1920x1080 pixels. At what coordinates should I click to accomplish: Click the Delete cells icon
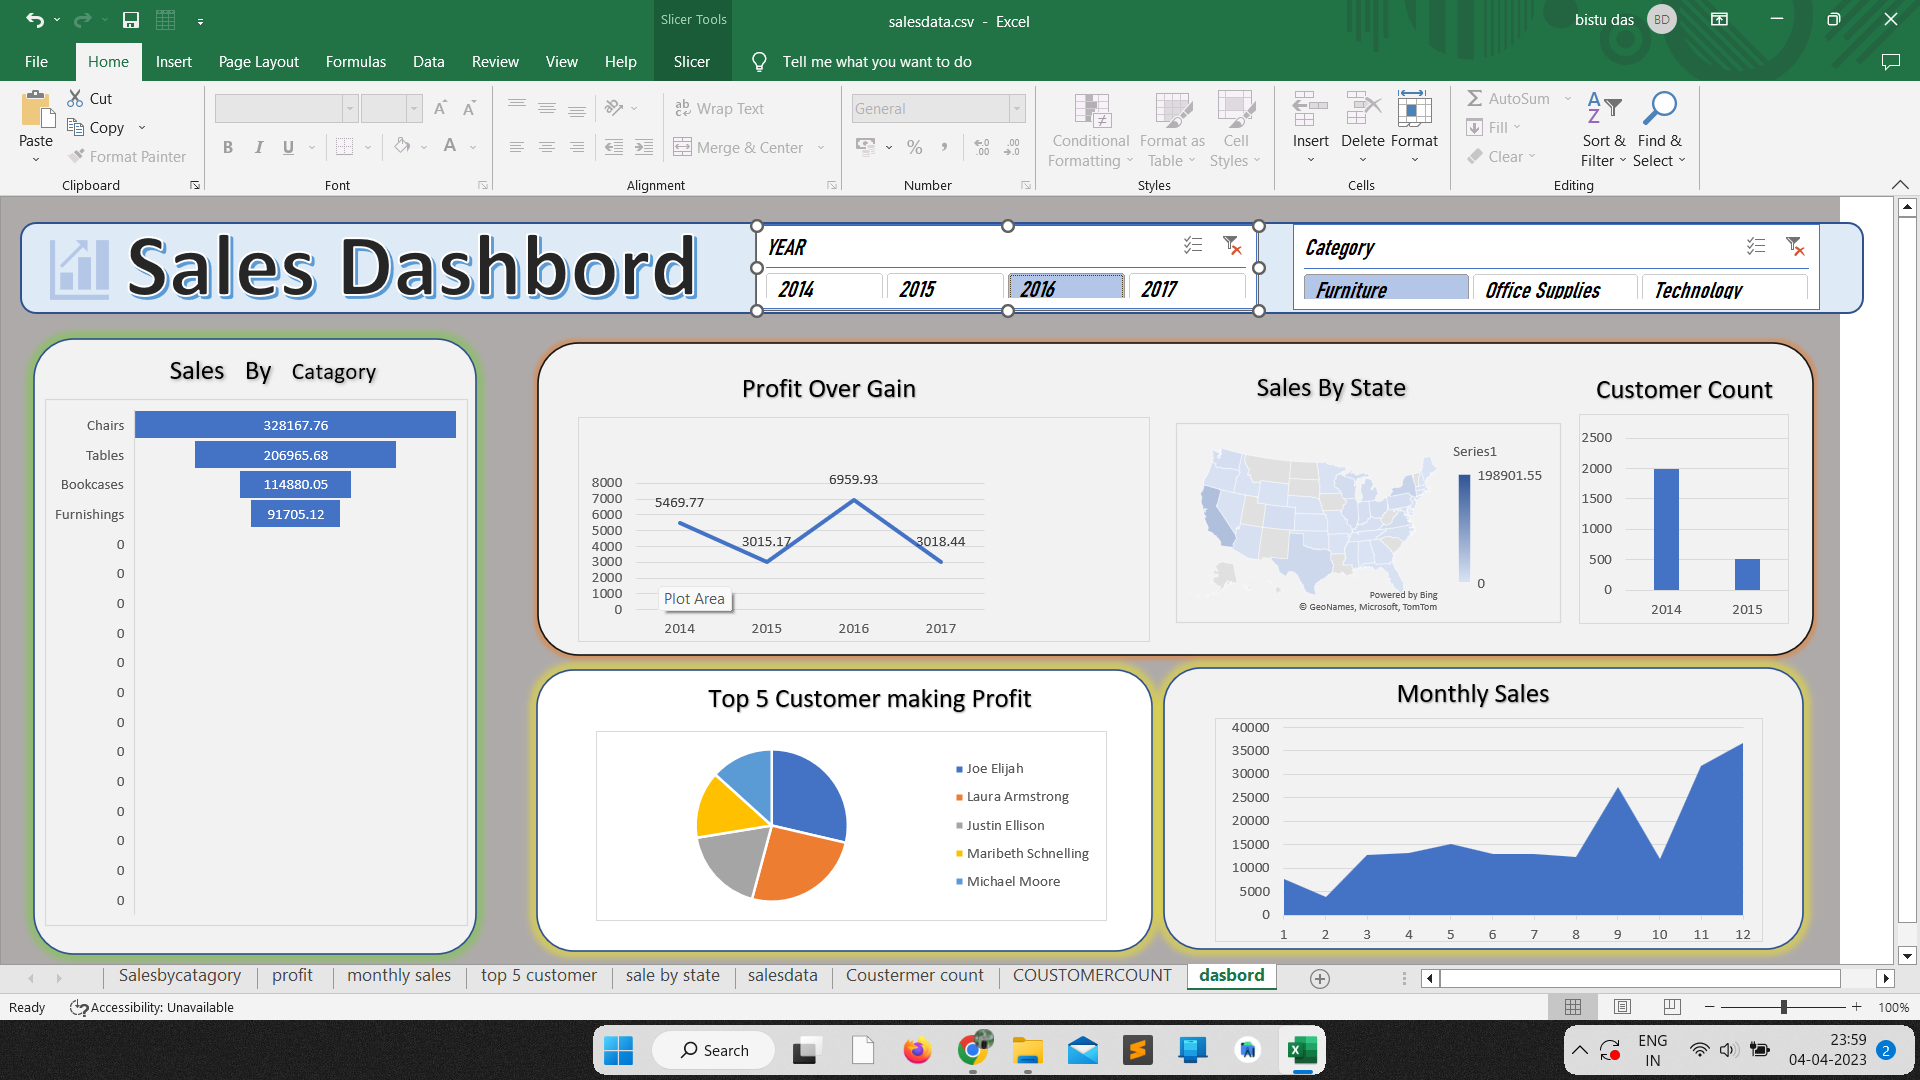tap(1363, 108)
